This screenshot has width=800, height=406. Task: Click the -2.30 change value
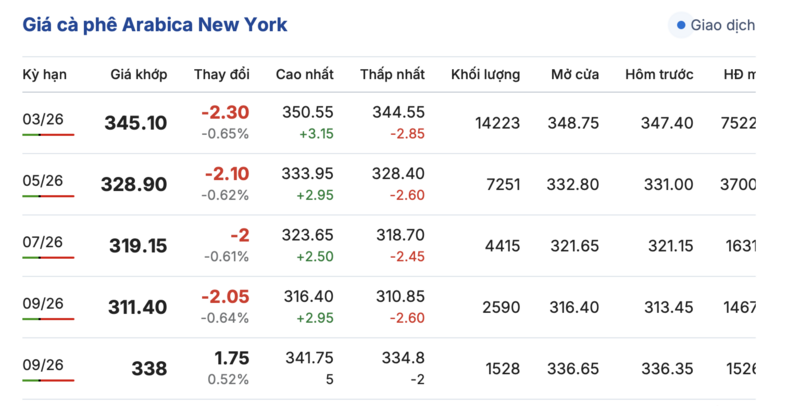coord(225,113)
